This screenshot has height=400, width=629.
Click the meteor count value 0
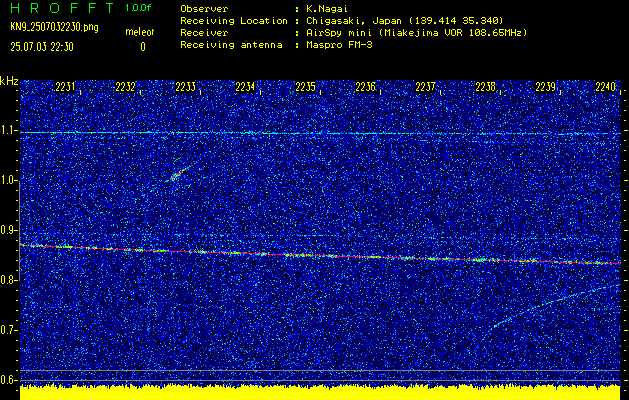pos(143,47)
